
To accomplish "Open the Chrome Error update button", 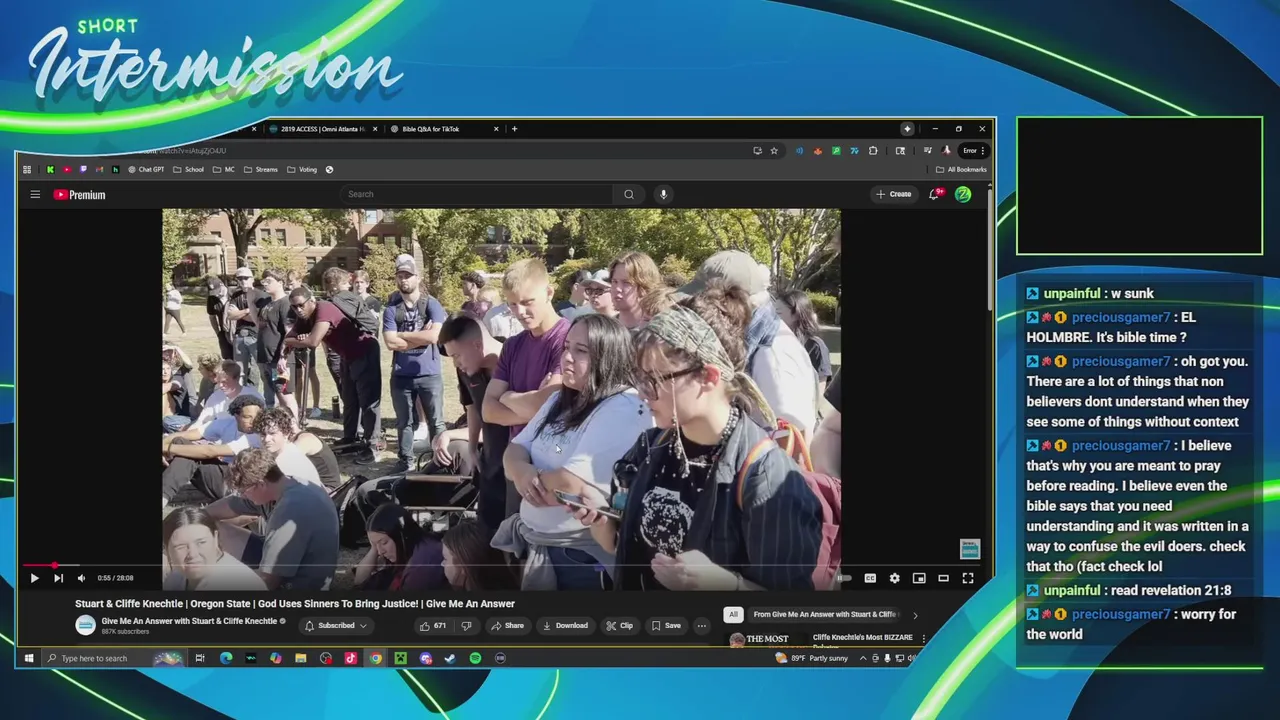I will 974,151.
